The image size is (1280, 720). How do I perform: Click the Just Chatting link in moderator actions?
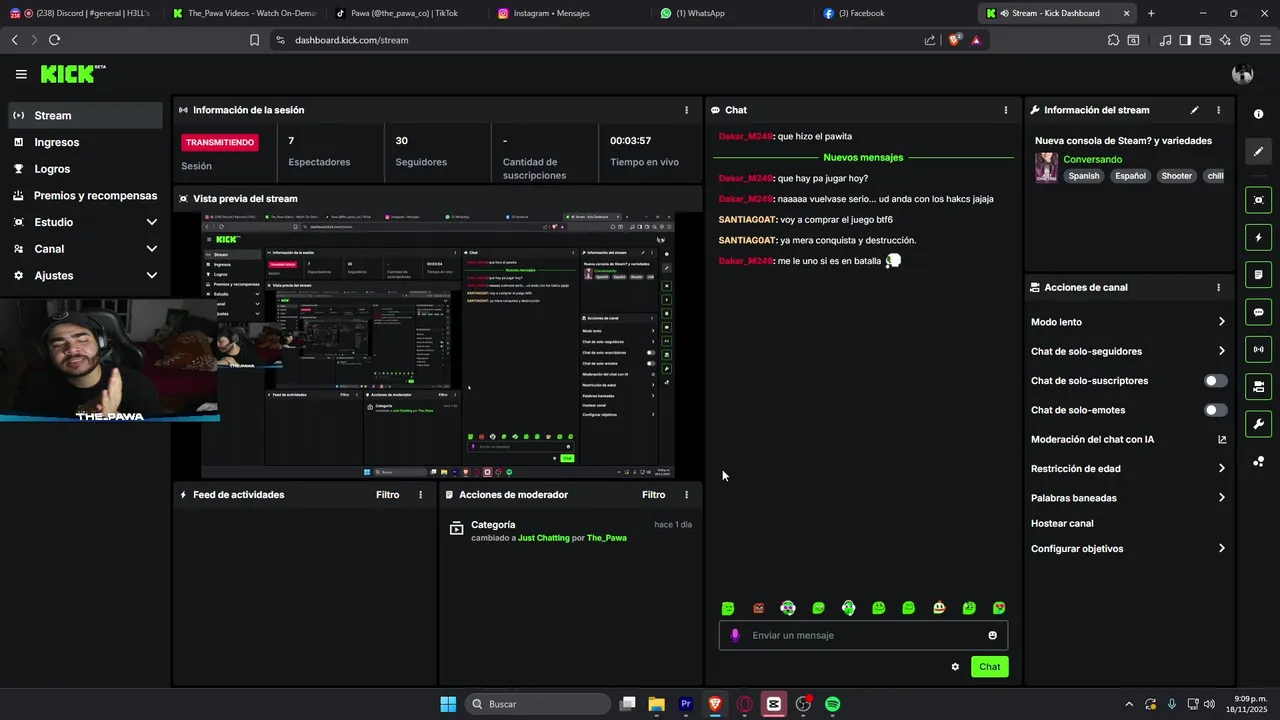pos(543,538)
